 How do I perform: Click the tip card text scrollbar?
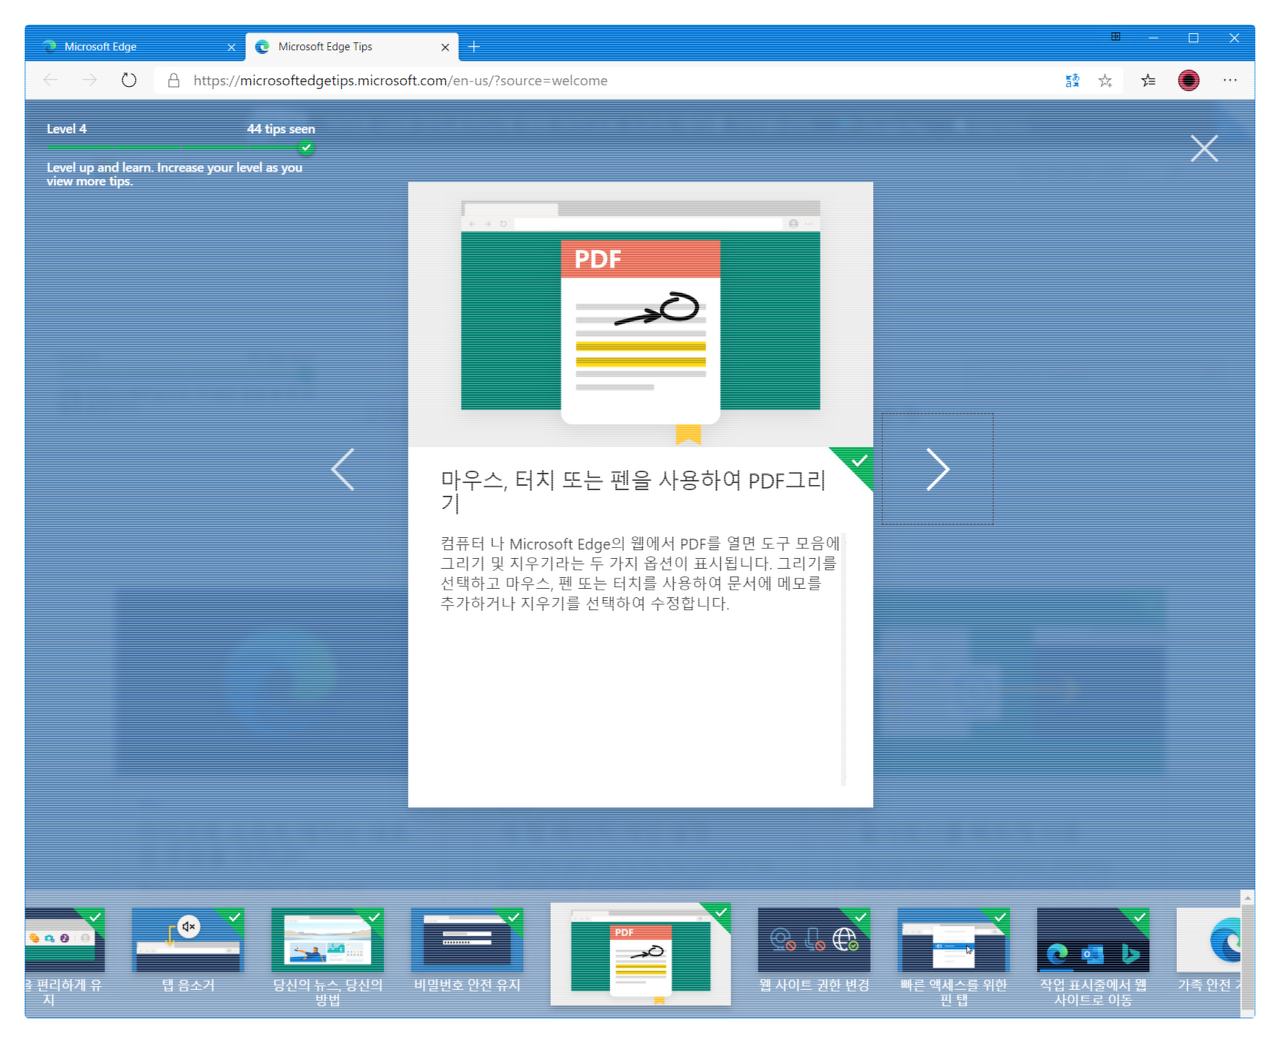click(844, 660)
